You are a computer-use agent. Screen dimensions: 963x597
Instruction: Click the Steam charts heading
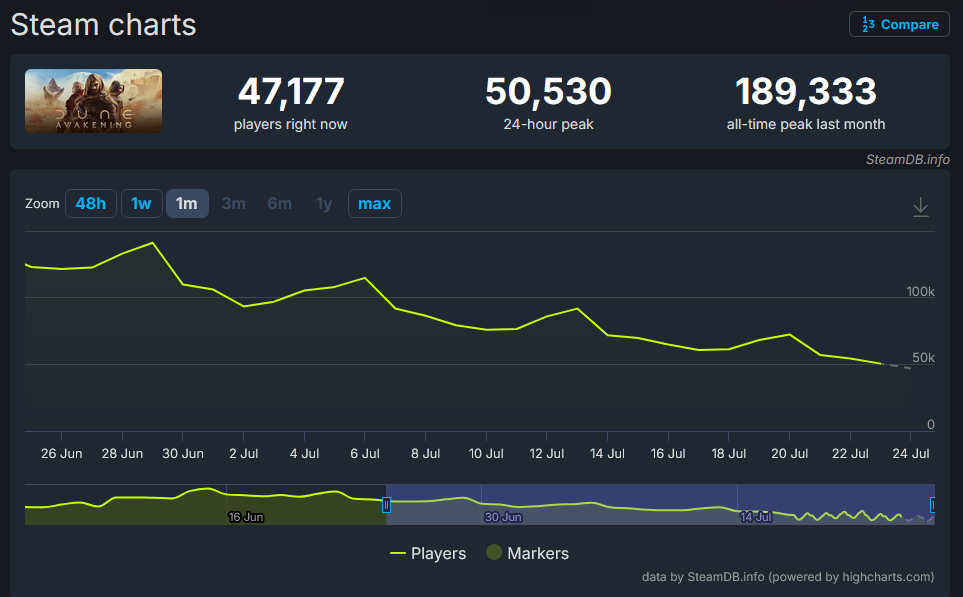[103, 25]
